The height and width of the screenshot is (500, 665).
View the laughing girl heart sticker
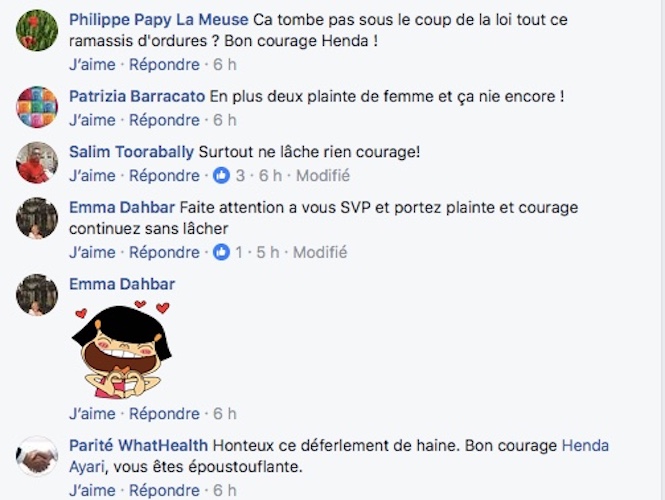coord(122,349)
